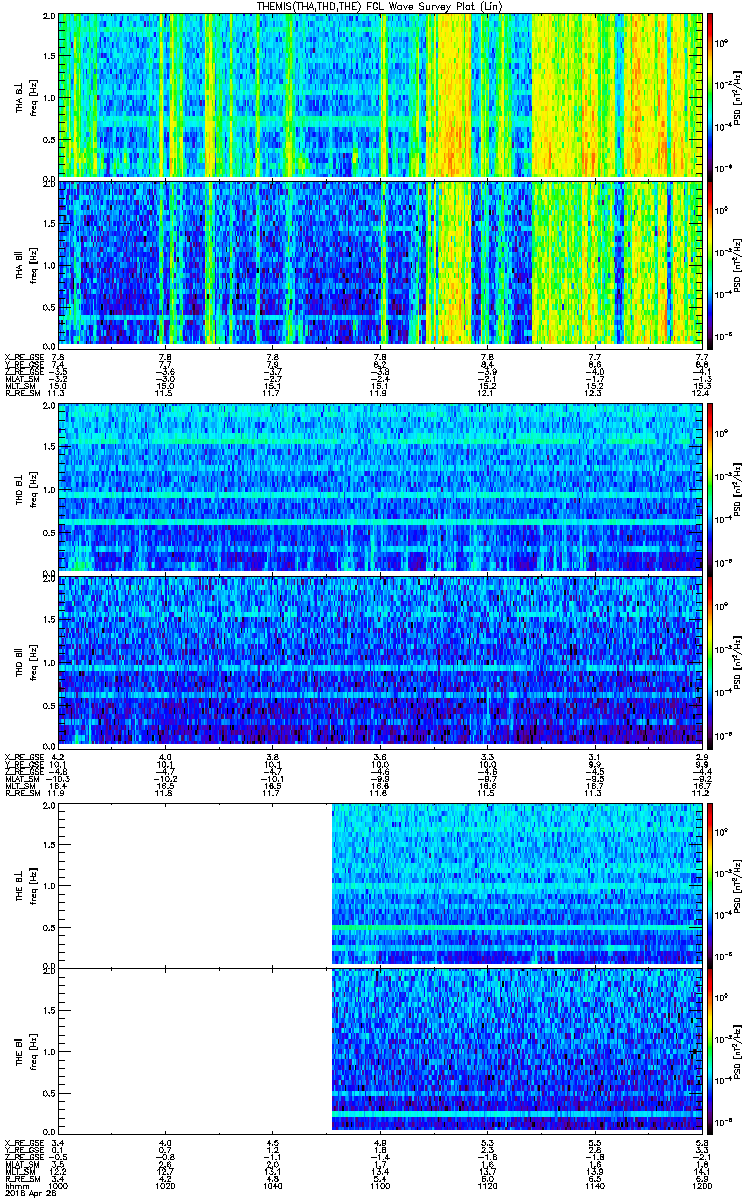
Task: Click the MLT_SM row label under THA panels
Action: 19,387
